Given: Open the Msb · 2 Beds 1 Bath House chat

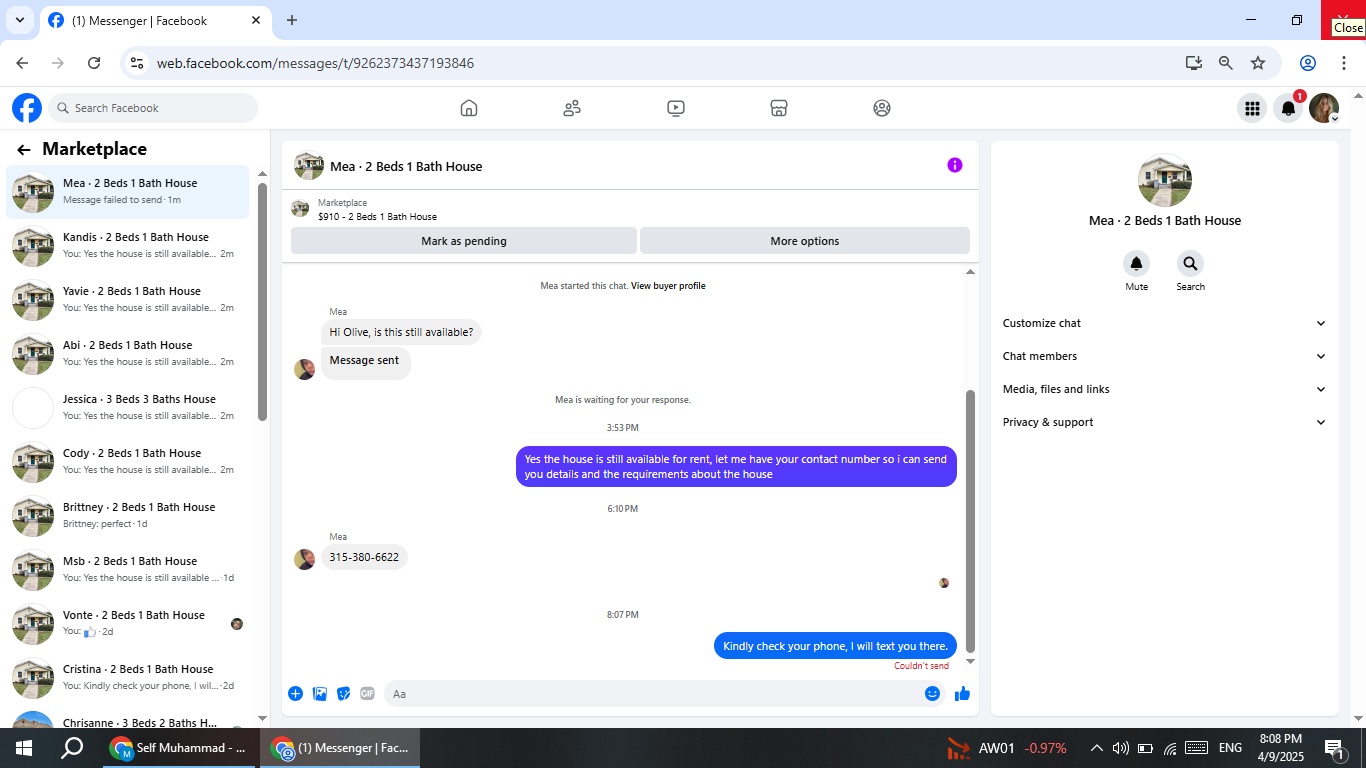Looking at the screenshot, I should (x=128, y=569).
